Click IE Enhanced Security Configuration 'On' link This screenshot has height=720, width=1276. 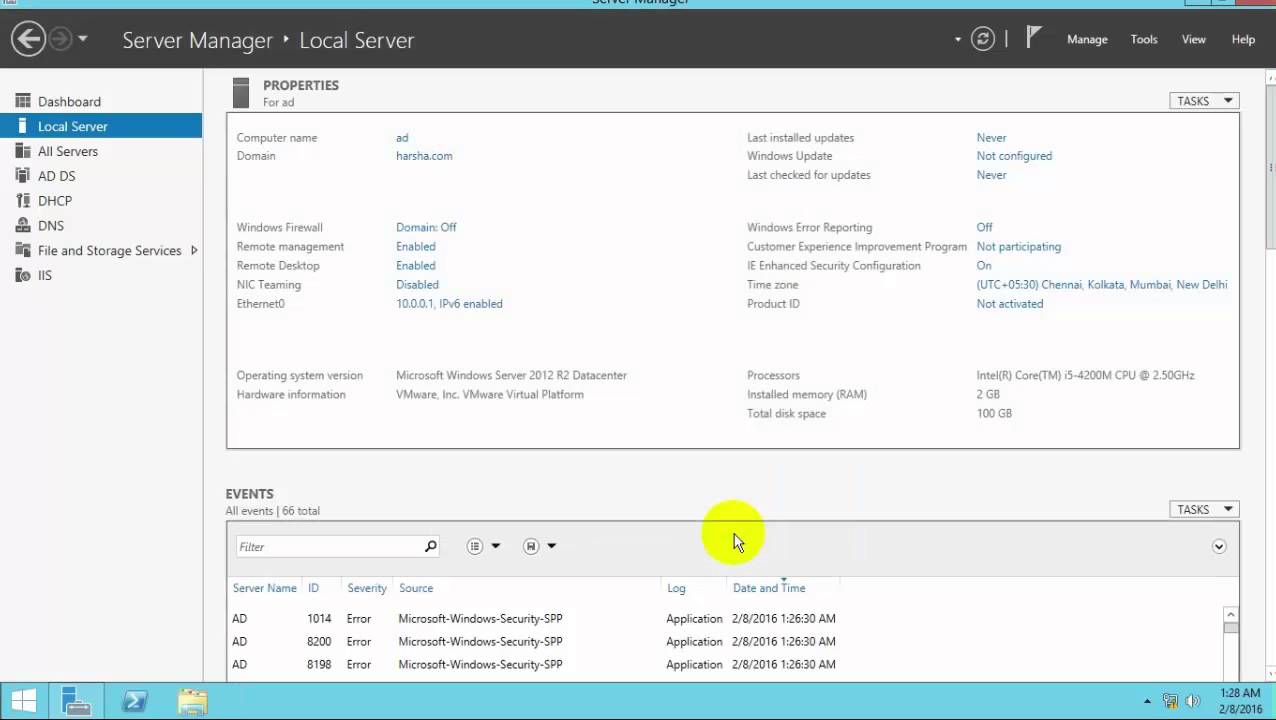click(984, 265)
